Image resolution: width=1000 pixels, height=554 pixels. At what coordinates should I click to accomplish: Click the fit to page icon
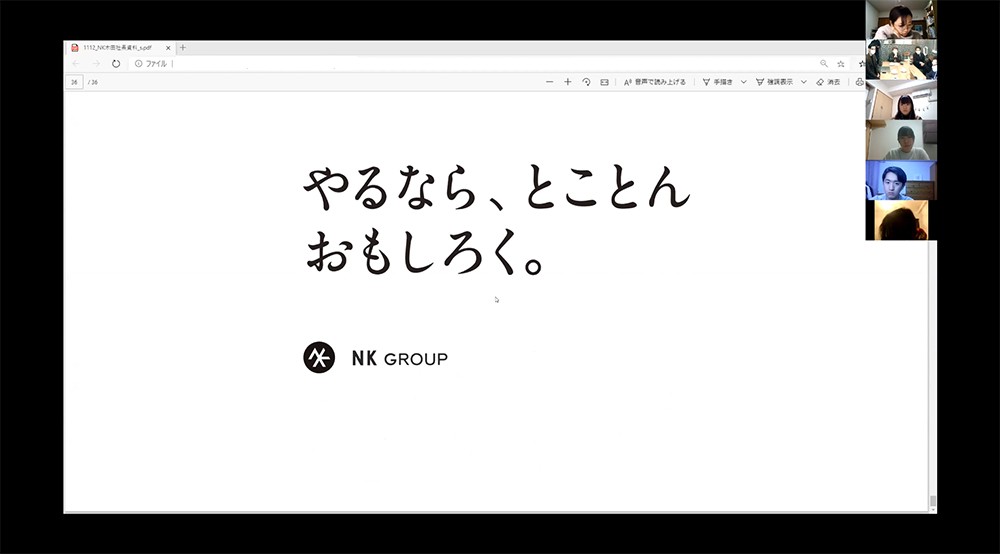coord(604,82)
